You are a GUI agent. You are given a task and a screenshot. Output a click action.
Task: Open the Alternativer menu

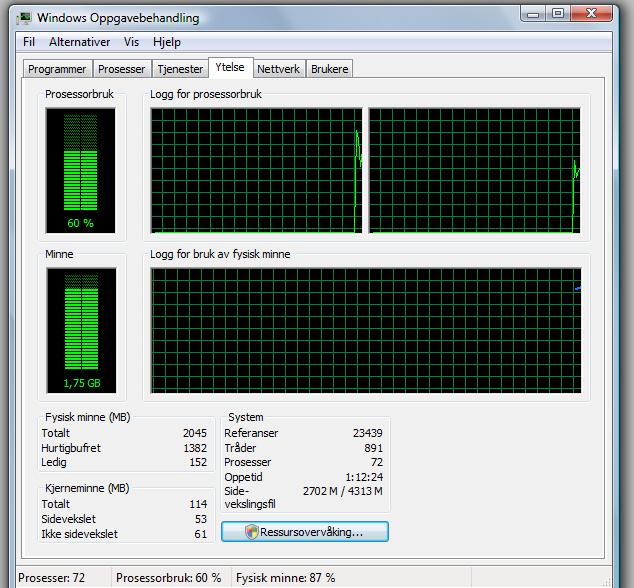click(x=79, y=42)
